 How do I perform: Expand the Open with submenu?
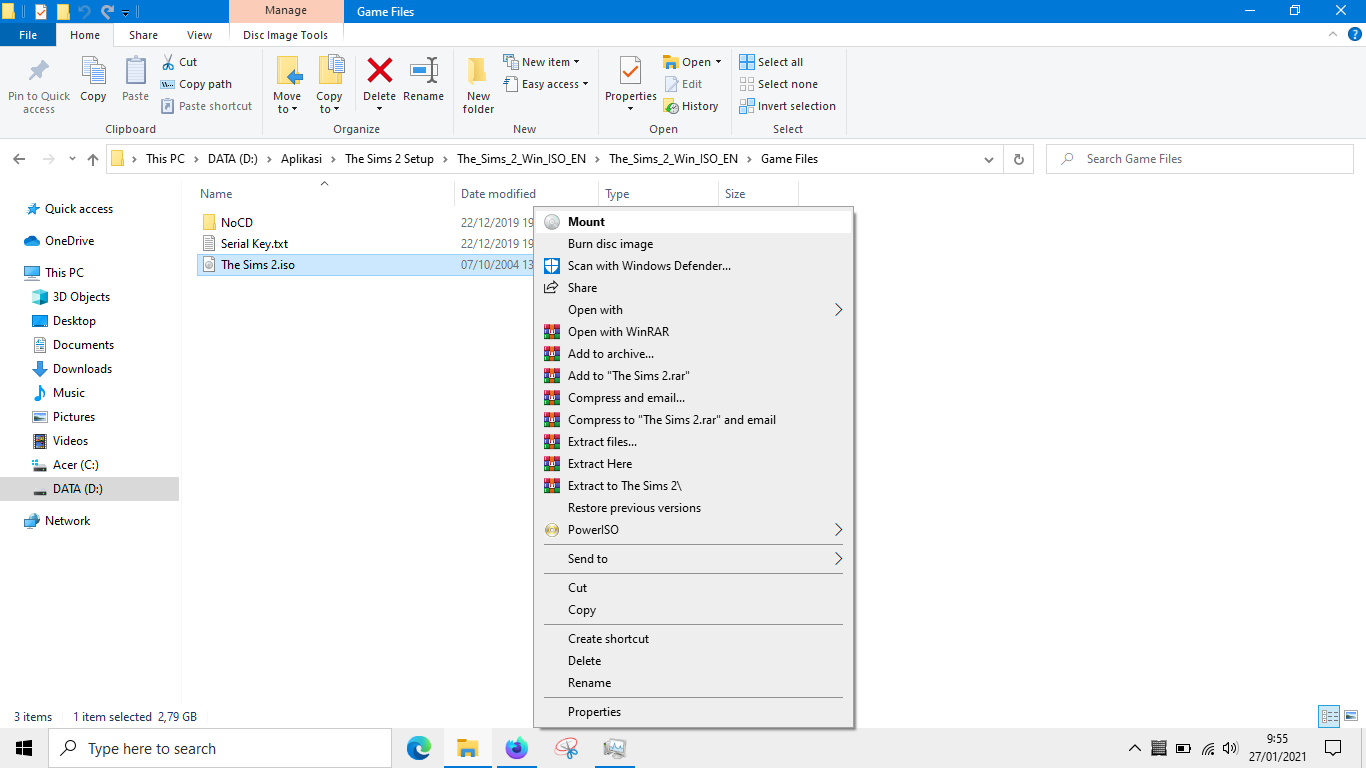(694, 310)
